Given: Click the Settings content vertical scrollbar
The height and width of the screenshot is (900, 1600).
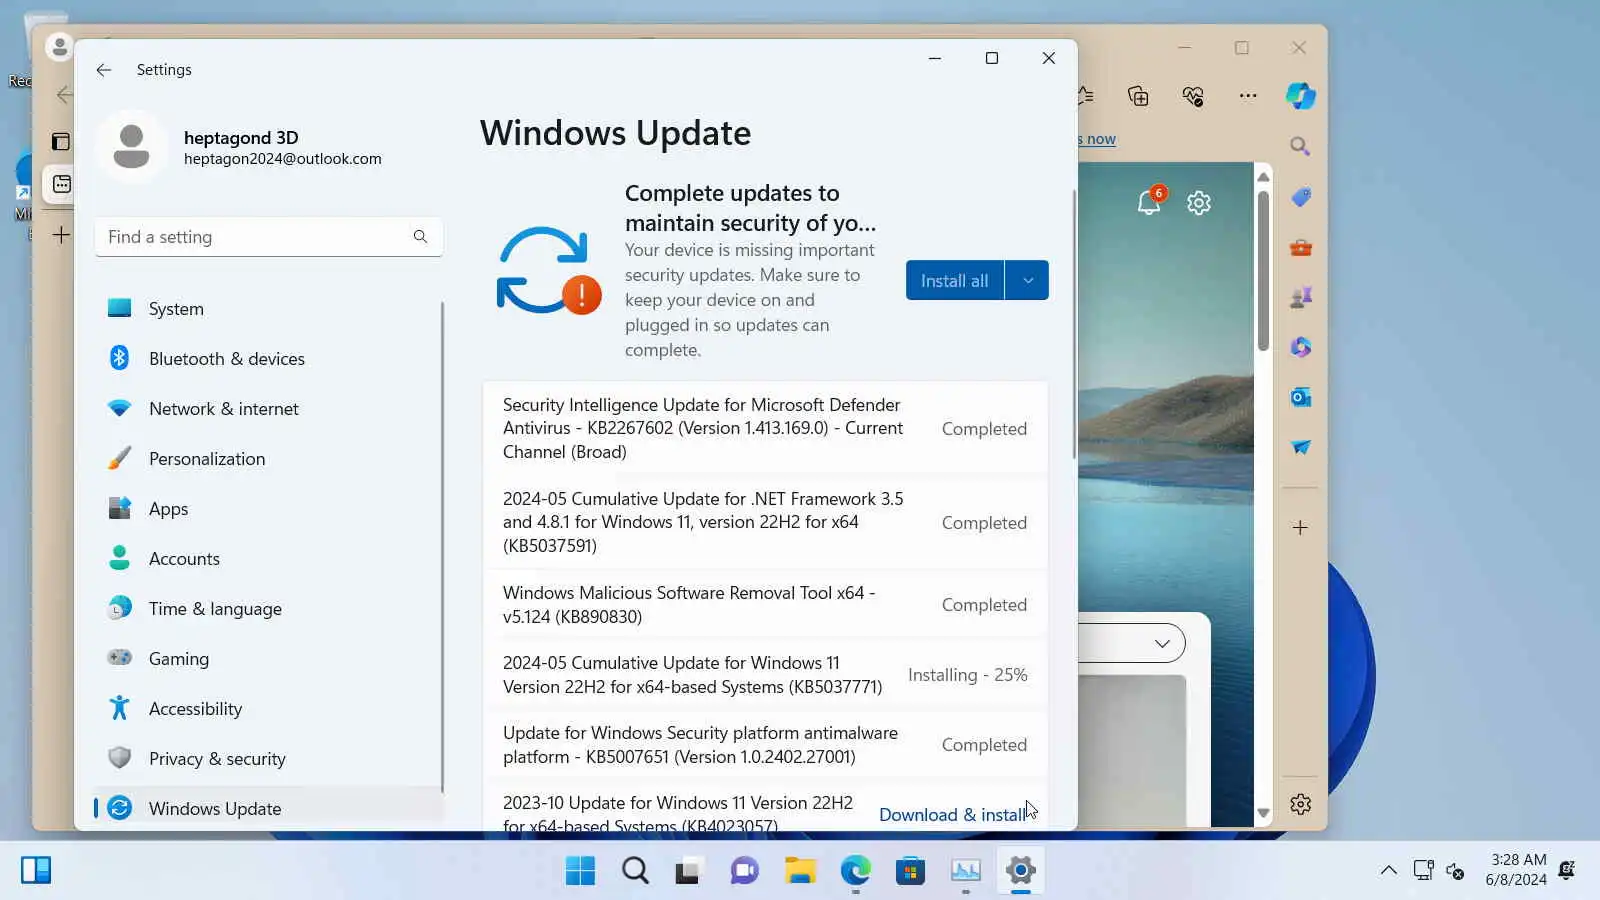Looking at the screenshot, I should pyautogui.click(x=1074, y=324).
